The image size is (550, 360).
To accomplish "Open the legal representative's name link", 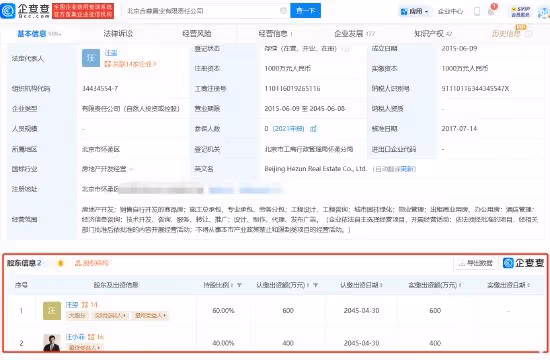I will coord(111,53).
